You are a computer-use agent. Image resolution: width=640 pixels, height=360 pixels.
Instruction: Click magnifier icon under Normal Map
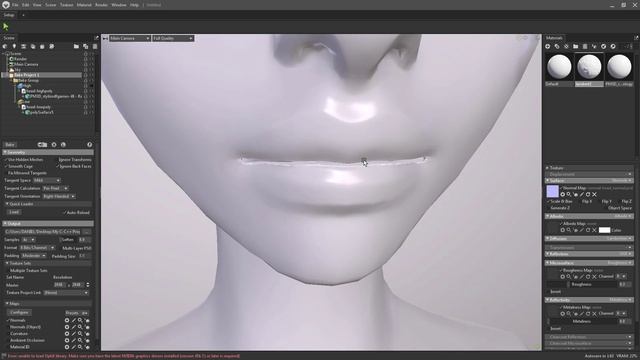pos(569,195)
